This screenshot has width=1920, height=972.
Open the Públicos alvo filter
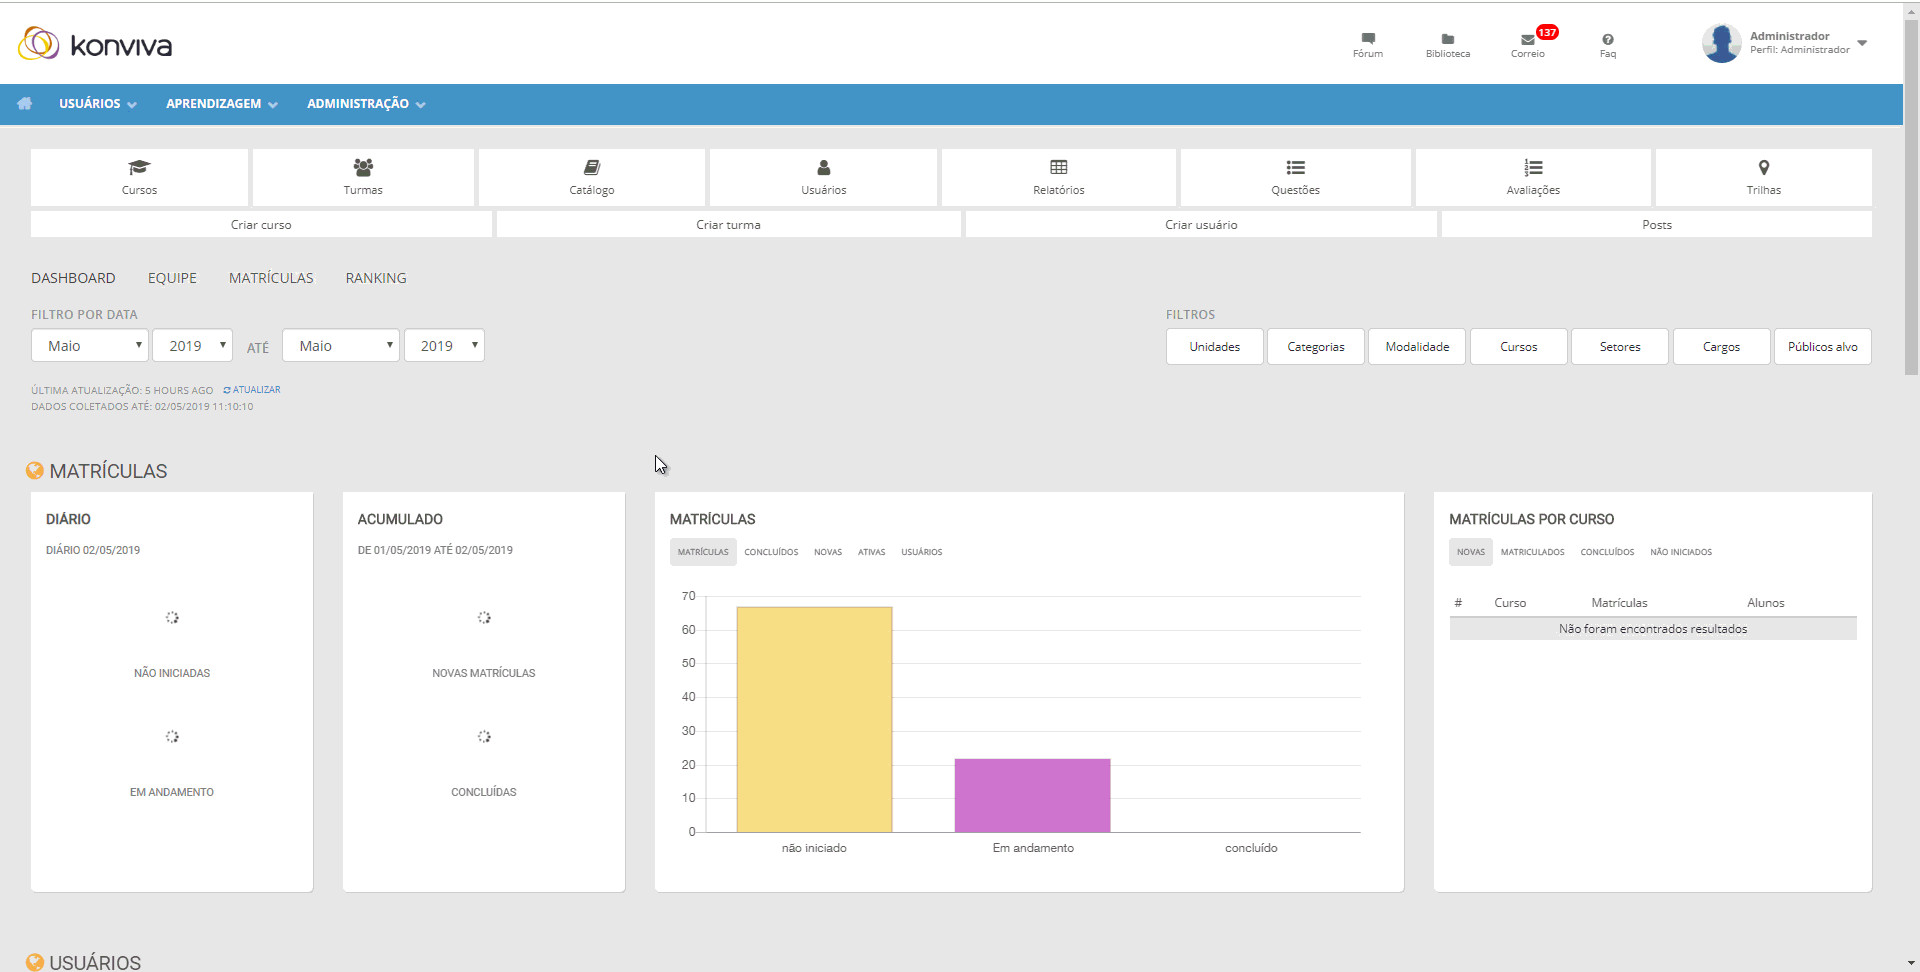coord(1822,347)
